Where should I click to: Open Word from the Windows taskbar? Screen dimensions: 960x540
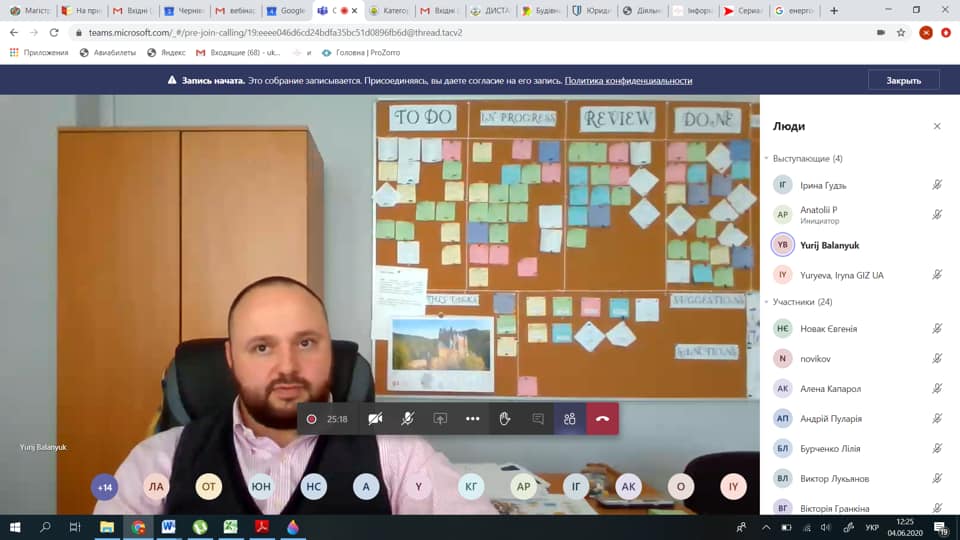(x=169, y=527)
